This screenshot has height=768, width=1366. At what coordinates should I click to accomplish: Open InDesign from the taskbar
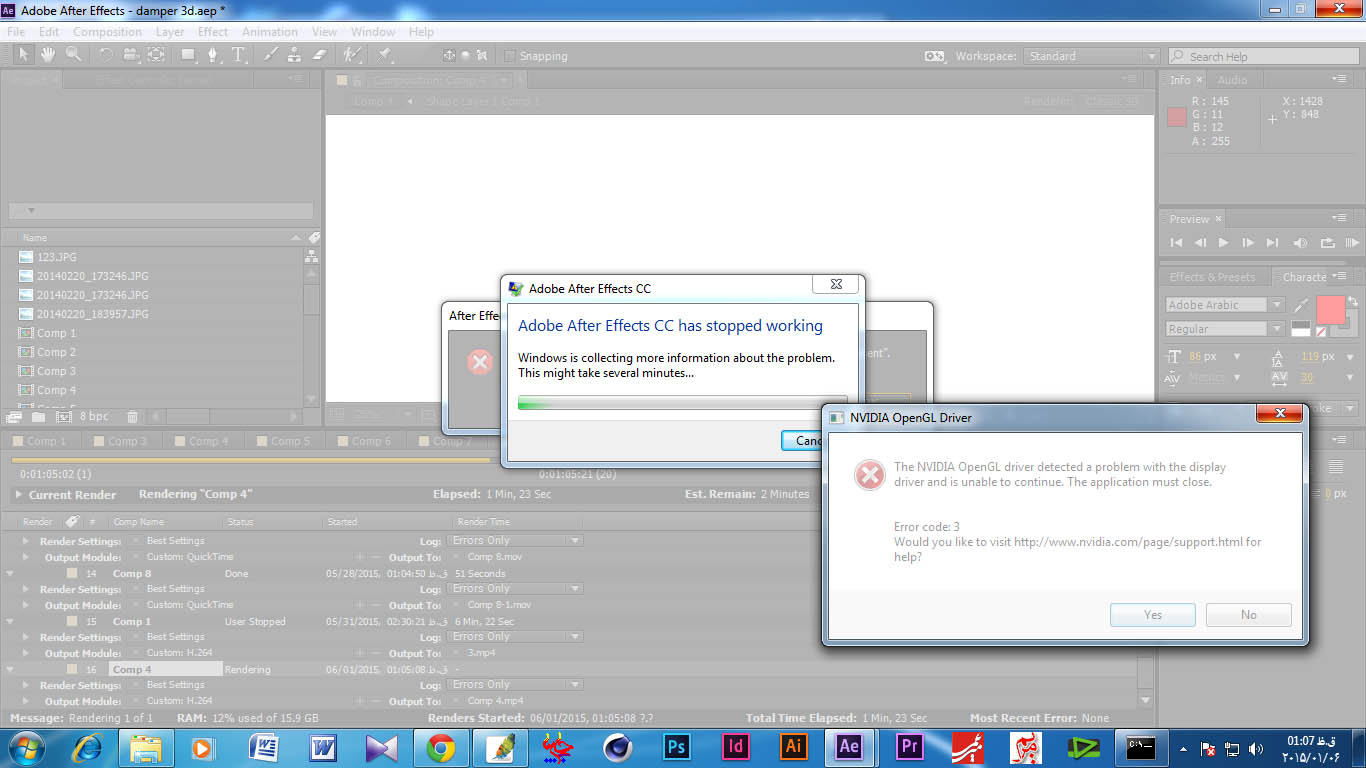735,746
